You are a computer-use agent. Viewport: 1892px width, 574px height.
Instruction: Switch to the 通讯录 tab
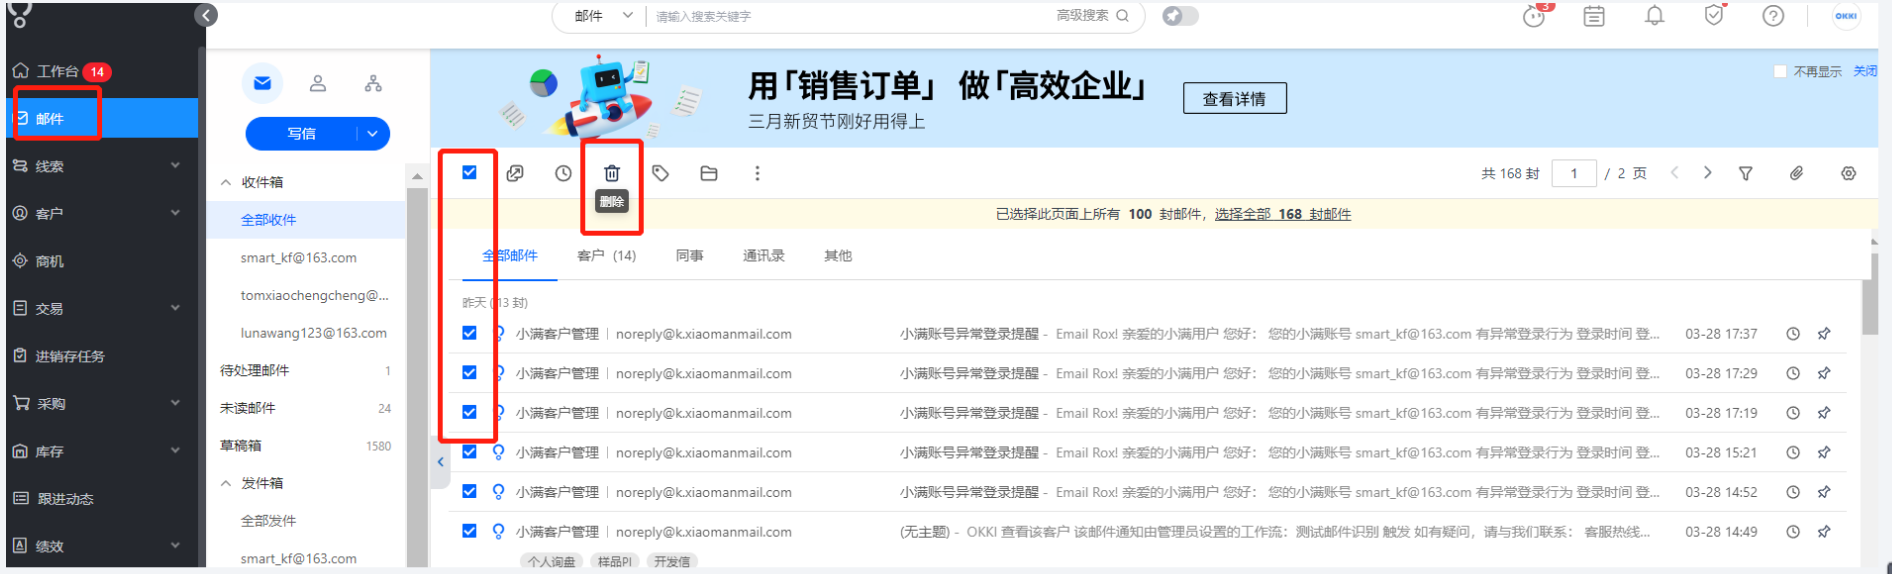tap(763, 256)
